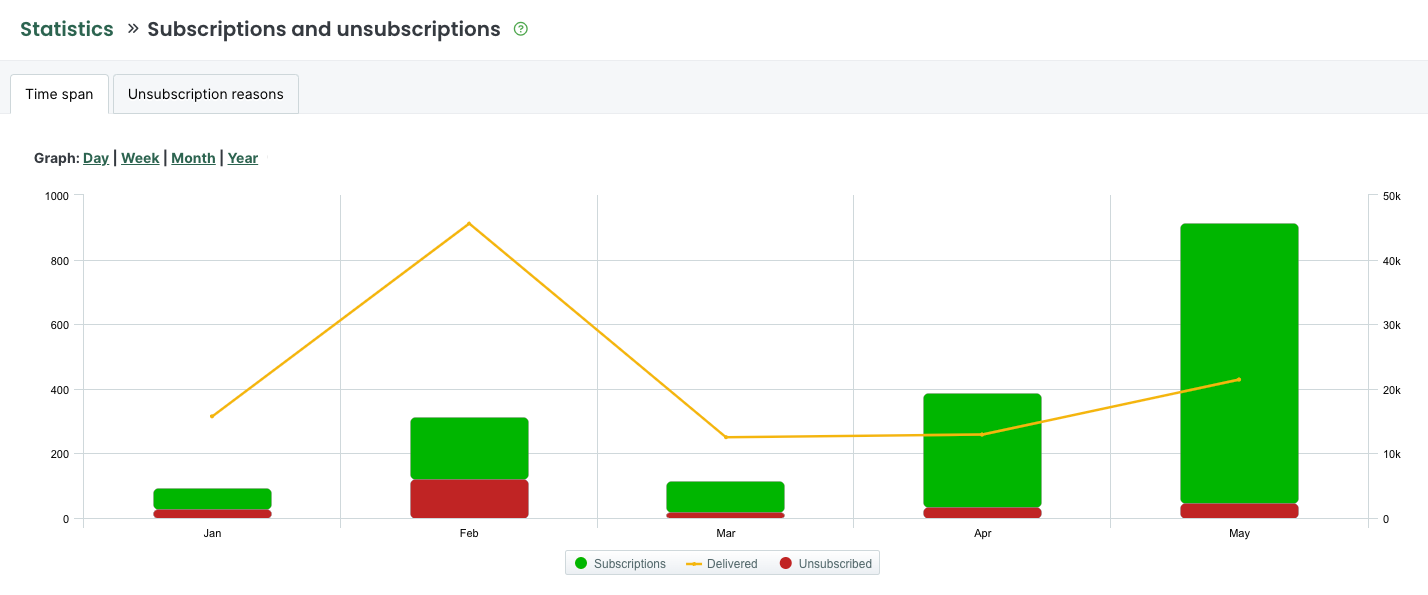
Task: Set graph view to Week
Action: pyautogui.click(x=140, y=158)
